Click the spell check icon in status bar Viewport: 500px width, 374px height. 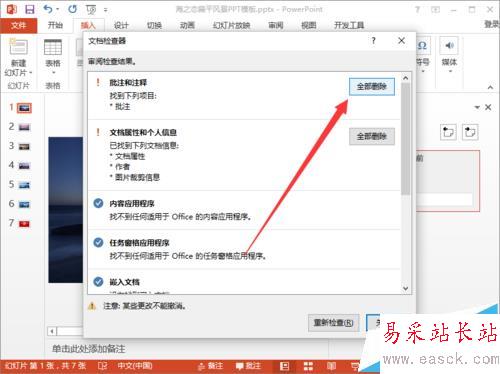(x=103, y=366)
